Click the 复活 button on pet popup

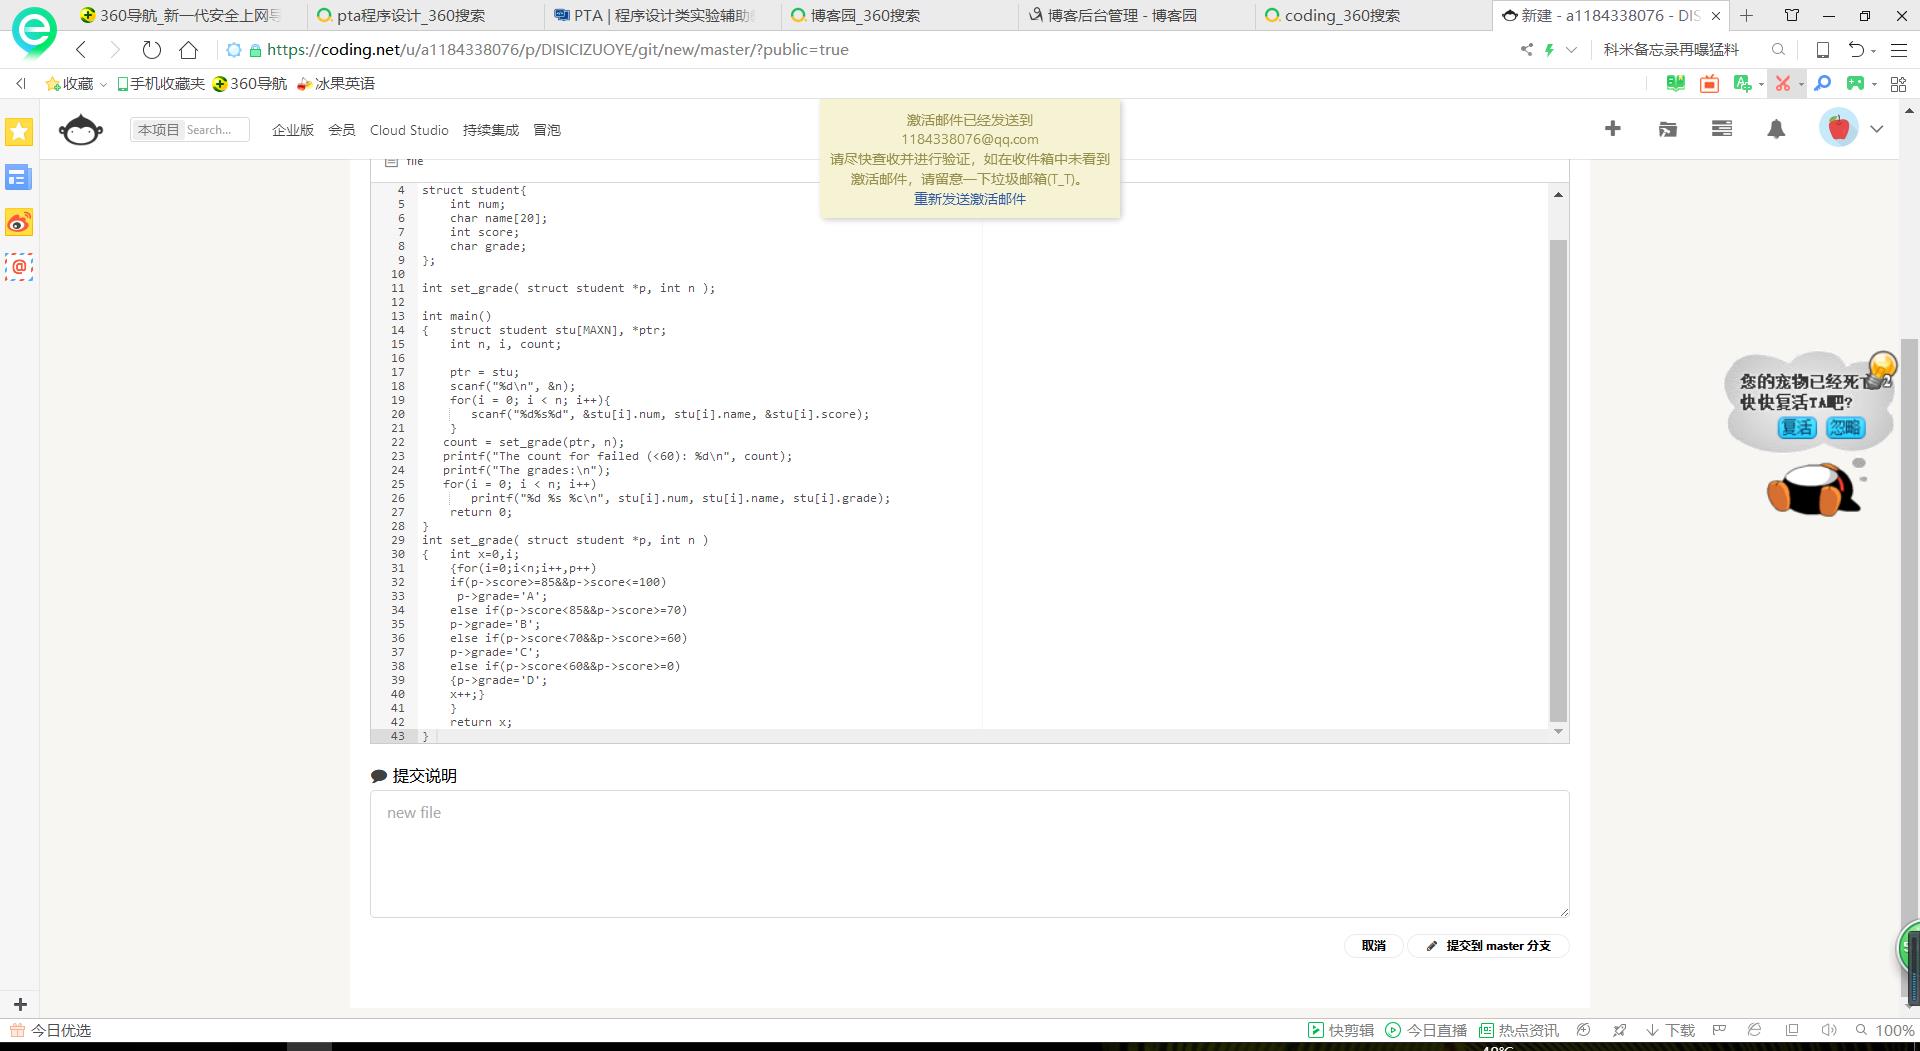pyautogui.click(x=1797, y=428)
